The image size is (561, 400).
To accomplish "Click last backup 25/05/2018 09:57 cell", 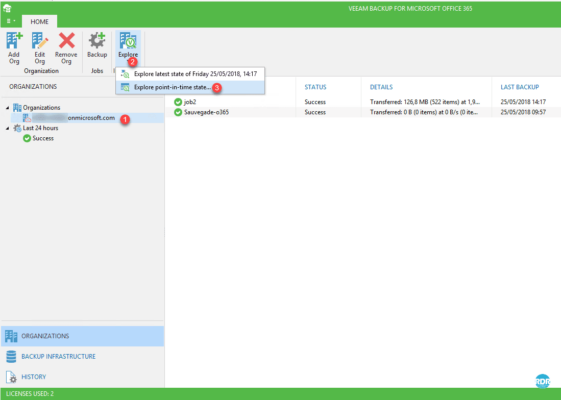I will pyautogui.click(x=523, y=112).
